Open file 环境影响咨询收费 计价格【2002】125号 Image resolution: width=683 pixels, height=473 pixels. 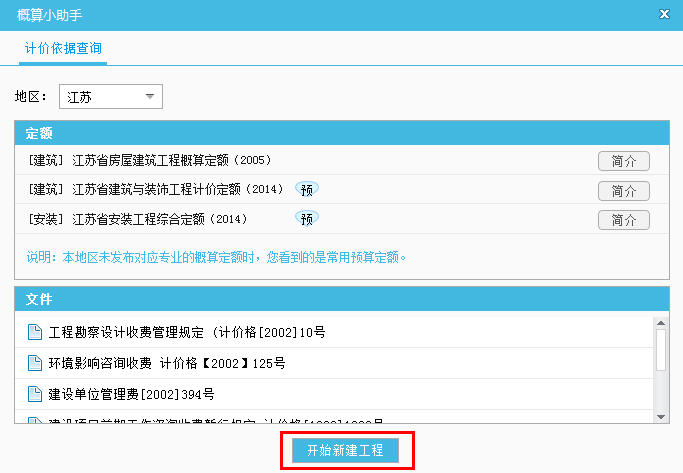pyautogui.click(x=166, y=362)
